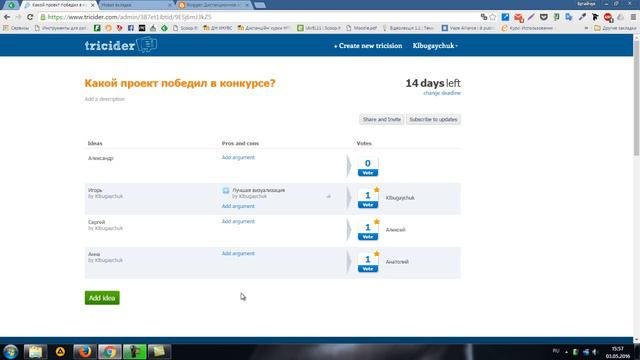Click the black cursor extension icon
Image resolution: width=640 pixels, height=360 pixels.
595,17
